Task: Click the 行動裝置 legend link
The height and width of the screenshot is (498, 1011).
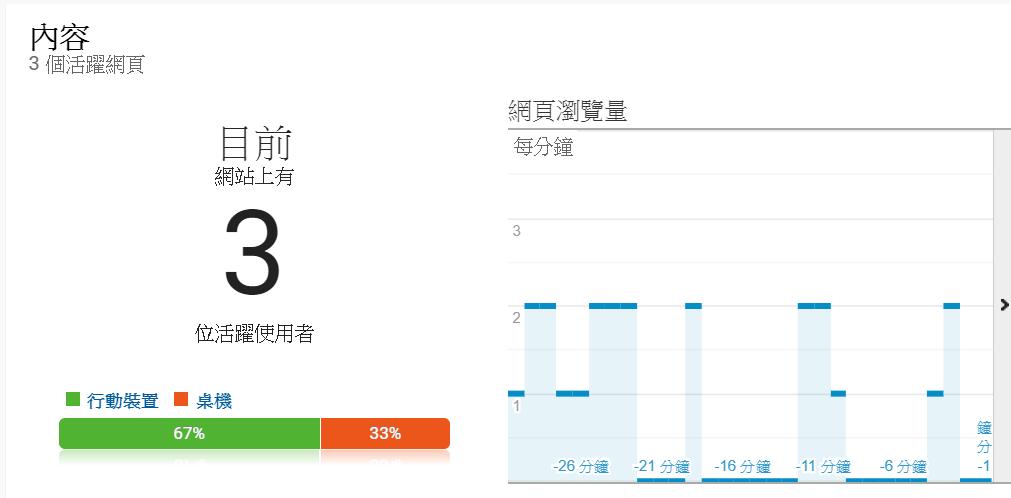Action: (123, 401)
